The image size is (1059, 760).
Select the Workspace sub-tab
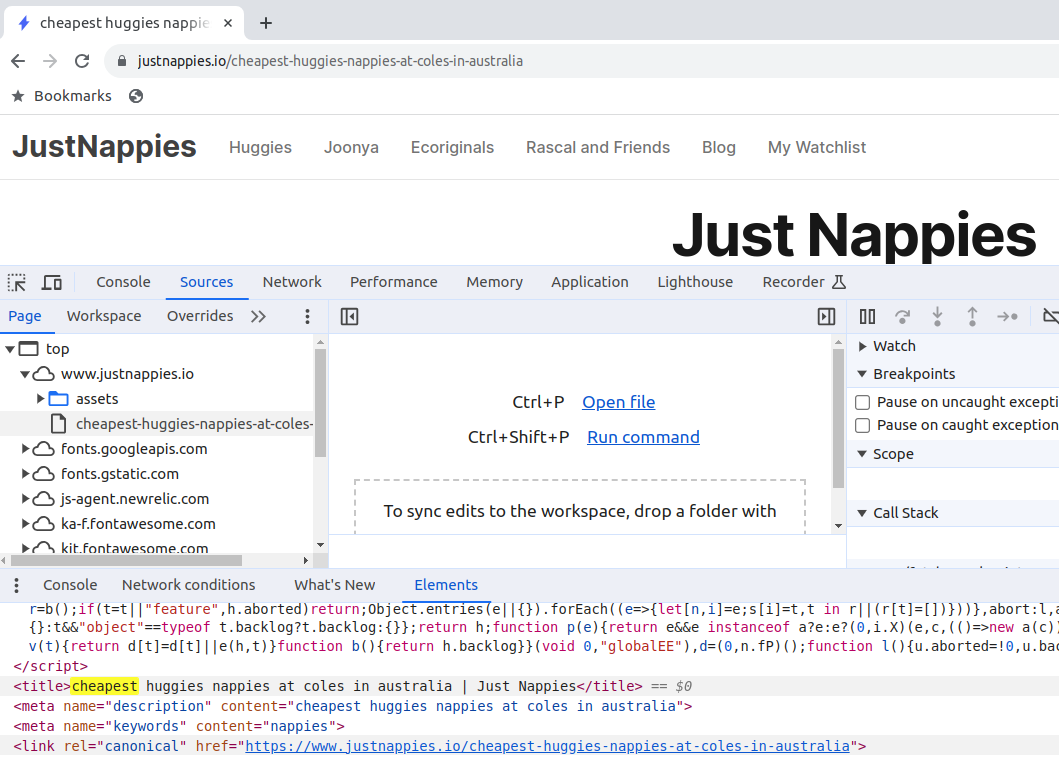click(104, 316)
